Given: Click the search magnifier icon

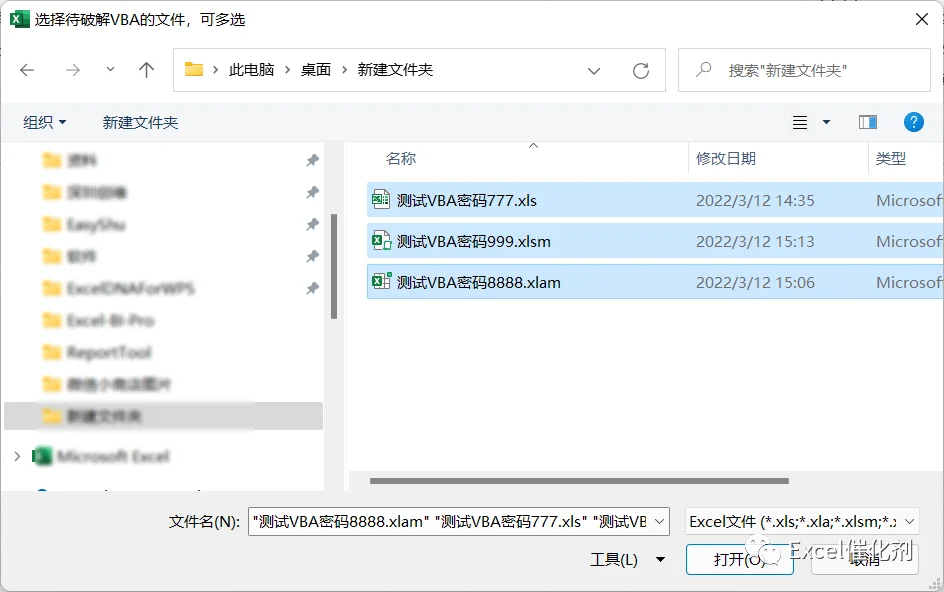Looking at the screenshot, I should click(703, 70).
